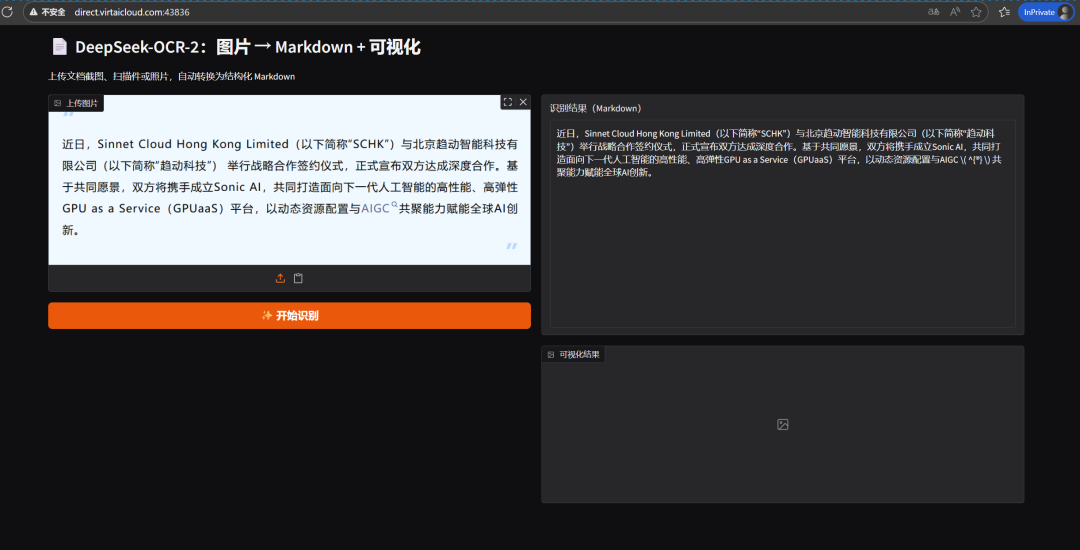Paste image from clipboard icon
This screenshot has height=550, width=1080.
(298, 278)
